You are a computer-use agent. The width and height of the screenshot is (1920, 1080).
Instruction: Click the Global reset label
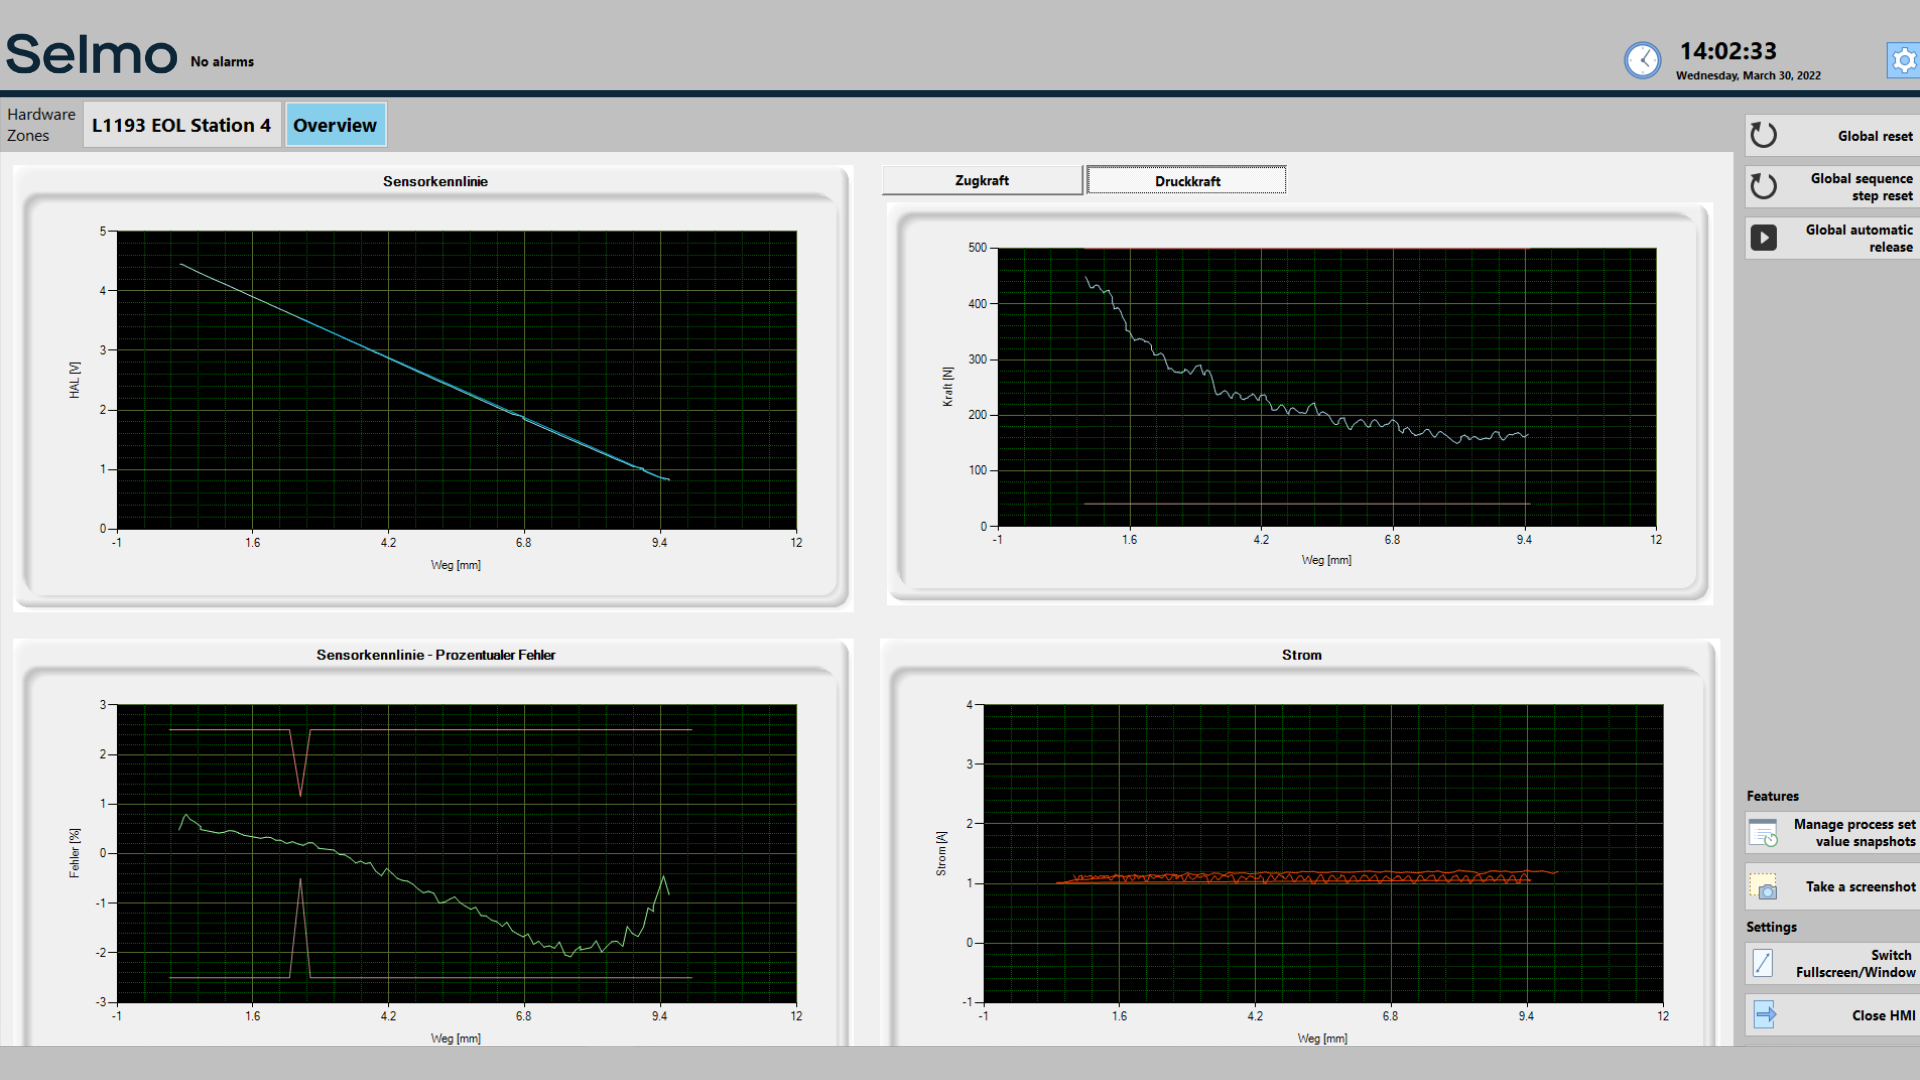(1875, 136)
